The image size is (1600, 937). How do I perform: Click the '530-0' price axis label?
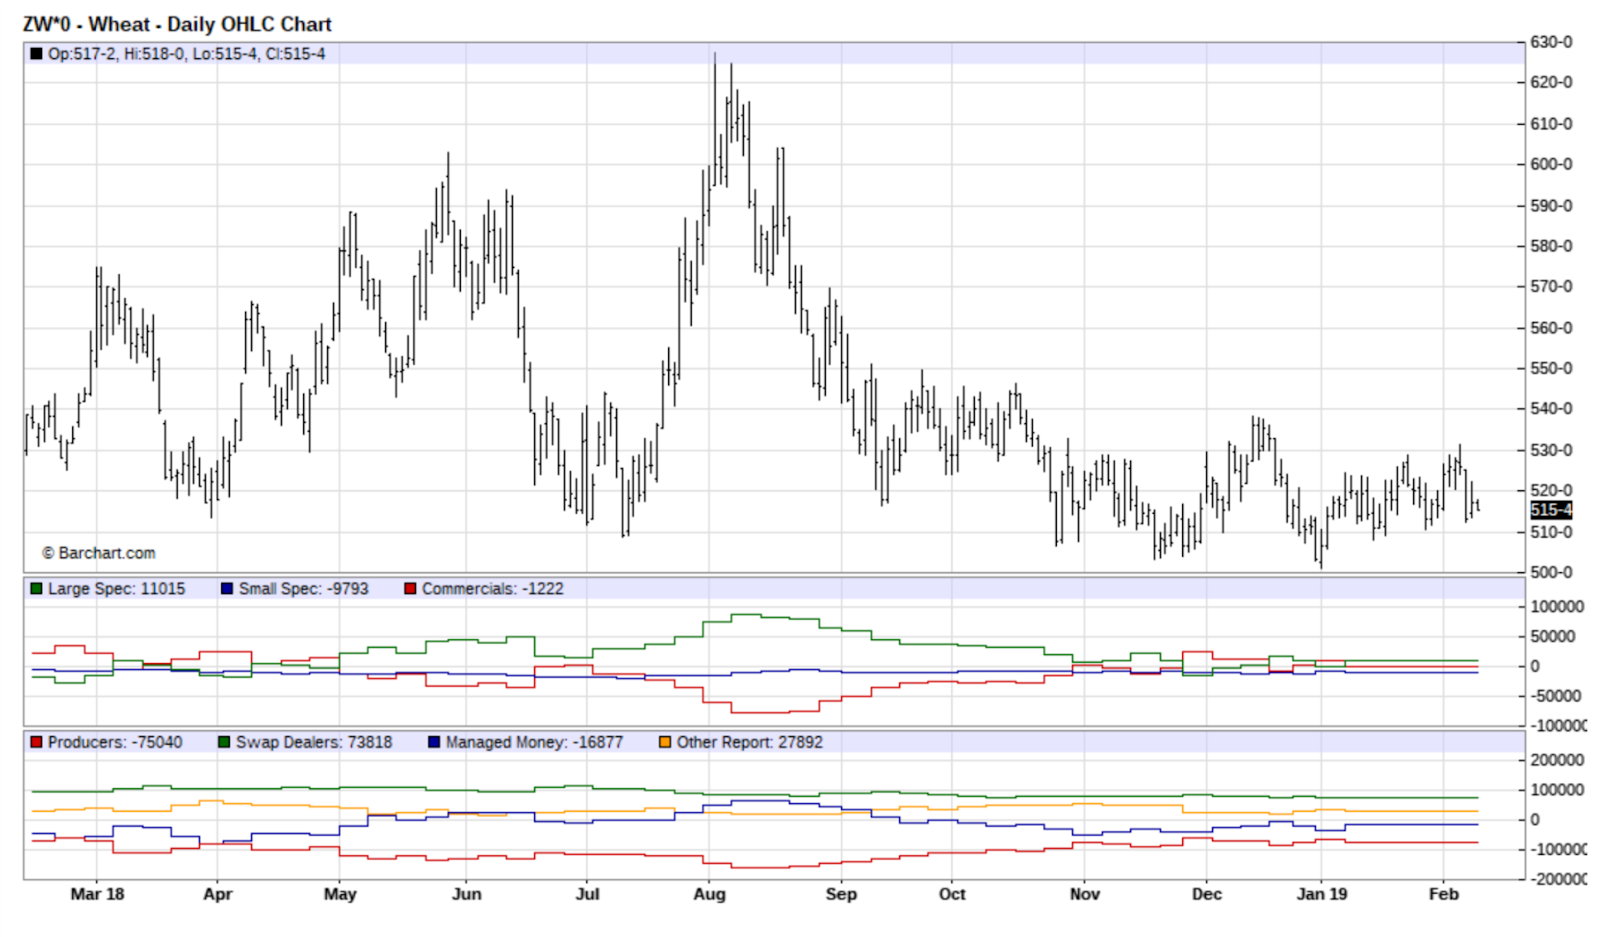(x=1552, y=450)
